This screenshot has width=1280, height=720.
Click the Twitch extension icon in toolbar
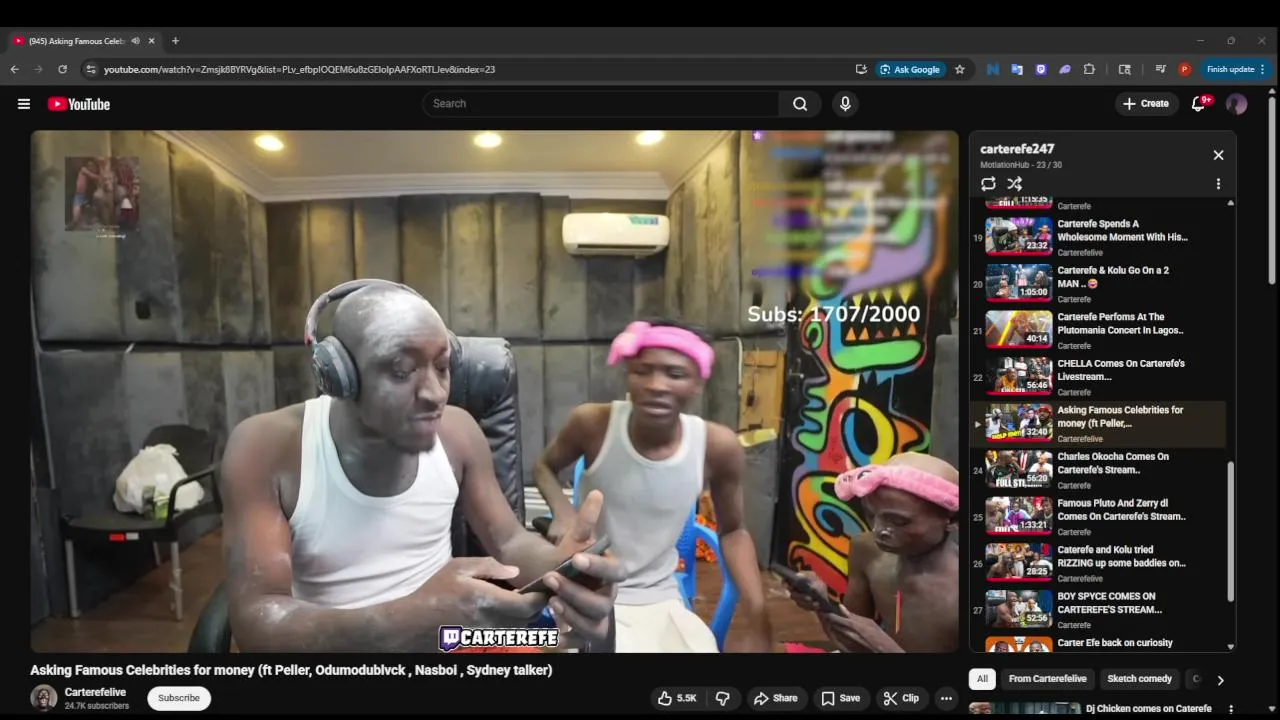coord(1041,69)
